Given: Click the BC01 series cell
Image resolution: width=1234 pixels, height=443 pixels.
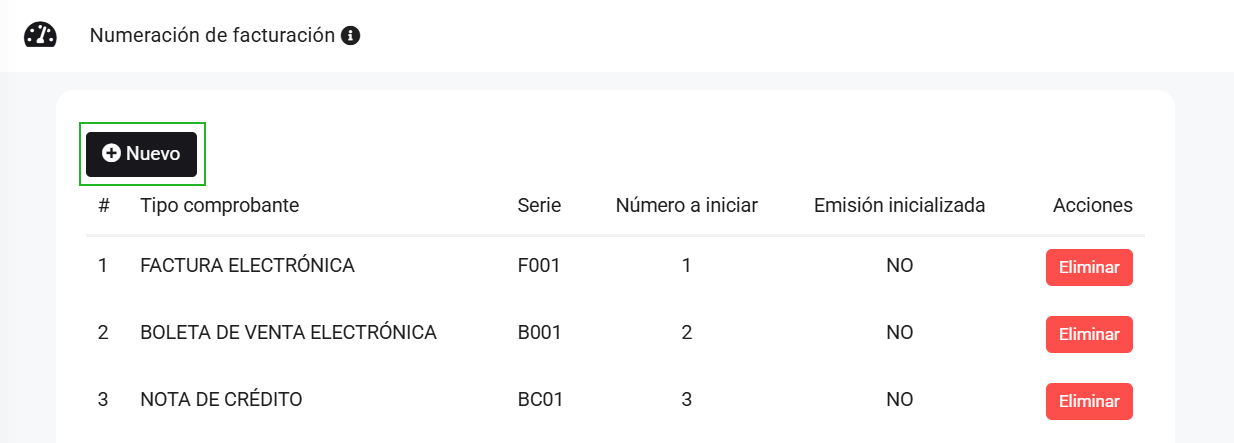Looking at the screenshot, I should tap(541, 400).
